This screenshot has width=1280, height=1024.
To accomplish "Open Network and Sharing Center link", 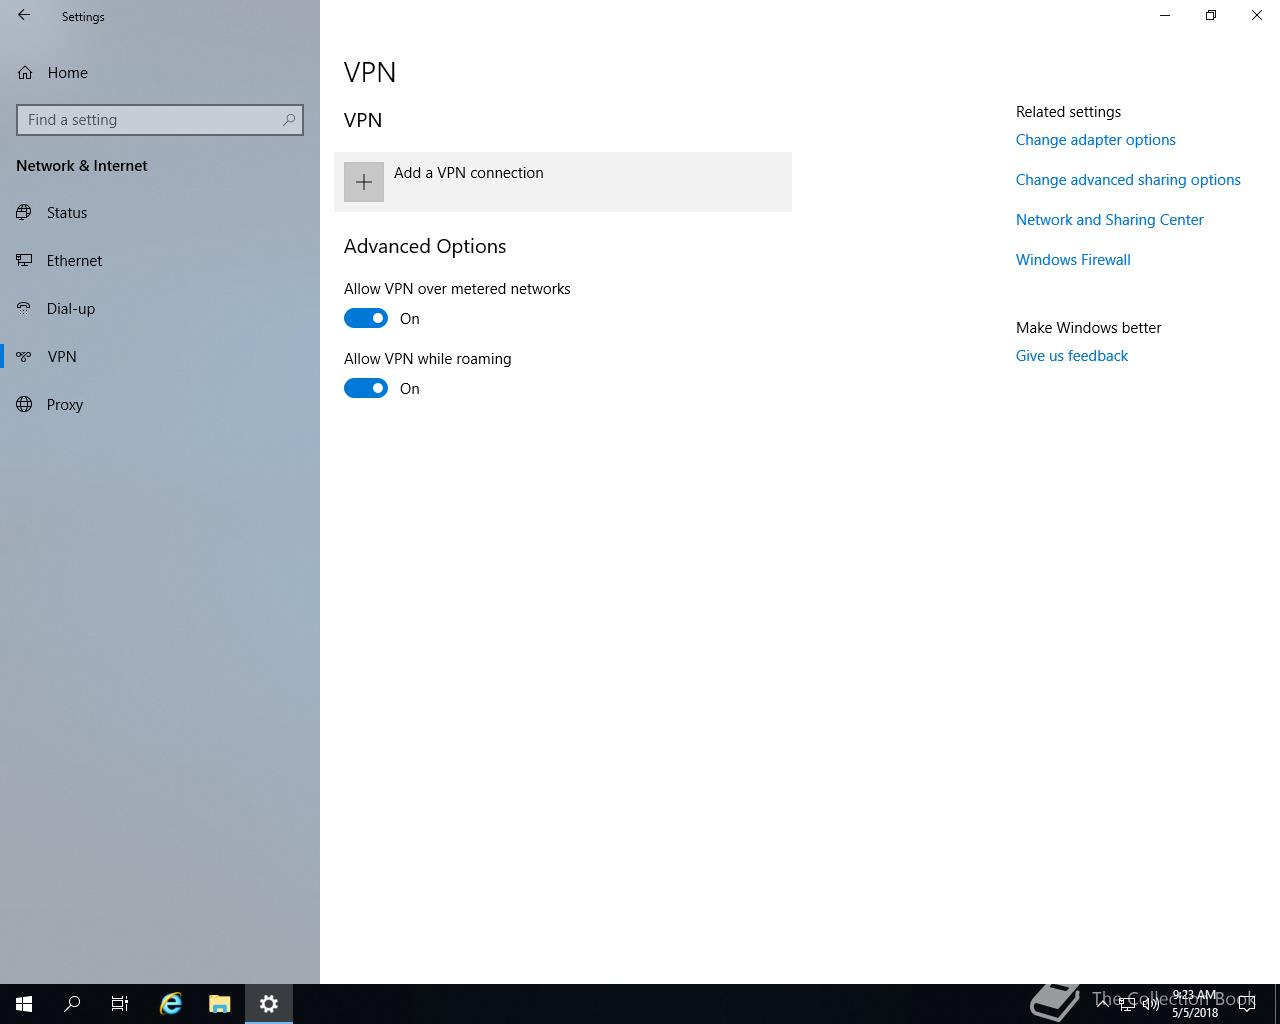I will point(1109,220).
